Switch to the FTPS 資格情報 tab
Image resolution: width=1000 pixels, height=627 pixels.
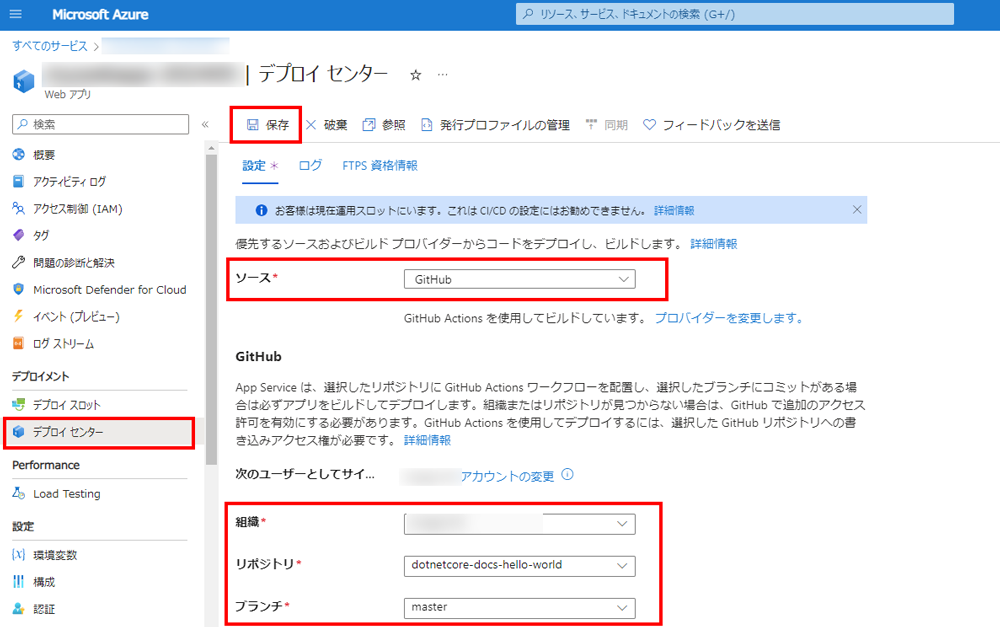[x=380, y=166]
